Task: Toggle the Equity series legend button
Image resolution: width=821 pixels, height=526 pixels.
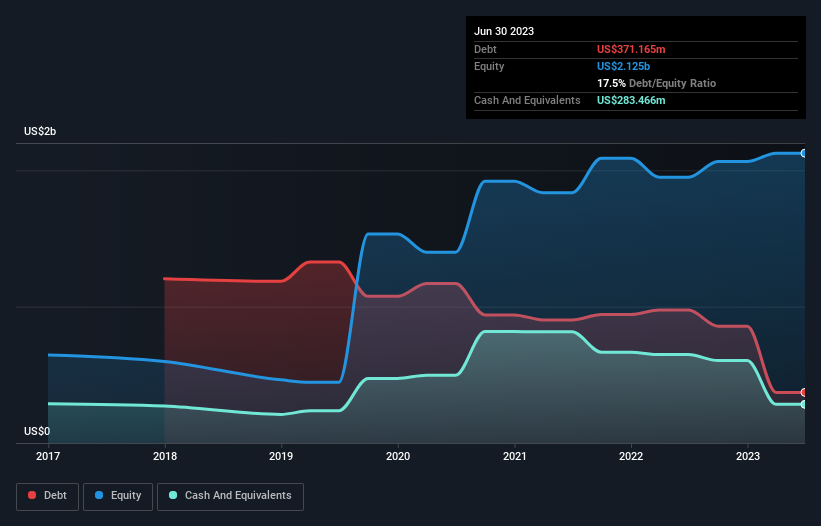Action: coord(118,496)
